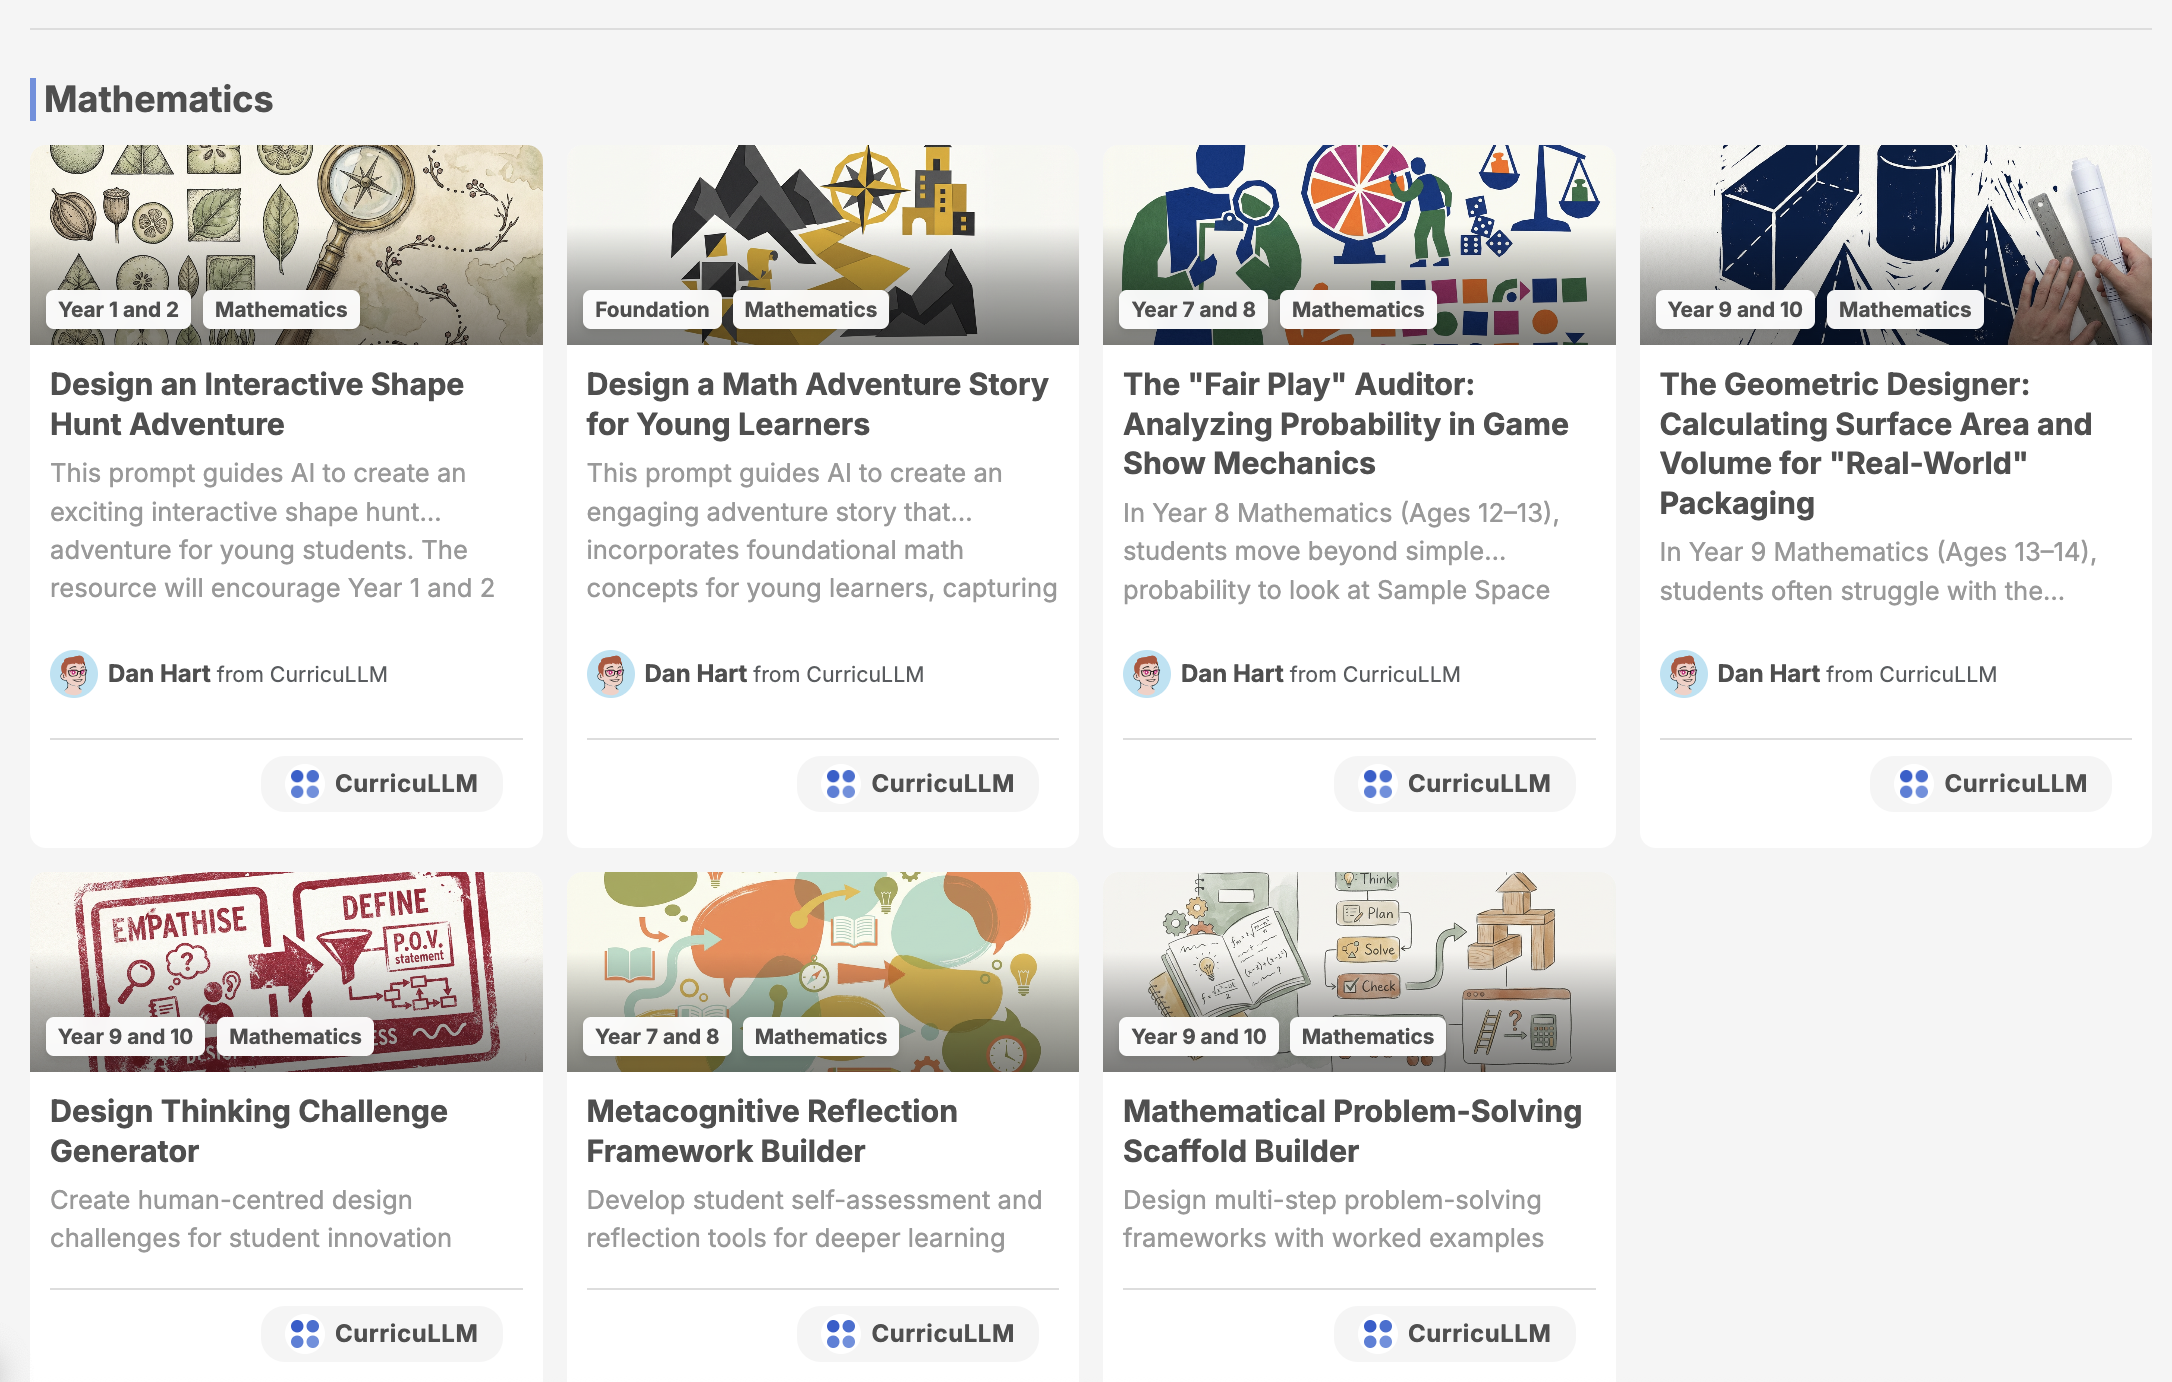This screenshot has width=2172, height=1382.
Task: Toggle the Foundation tag on the Math Adventure card
Action: coord(651,309)
